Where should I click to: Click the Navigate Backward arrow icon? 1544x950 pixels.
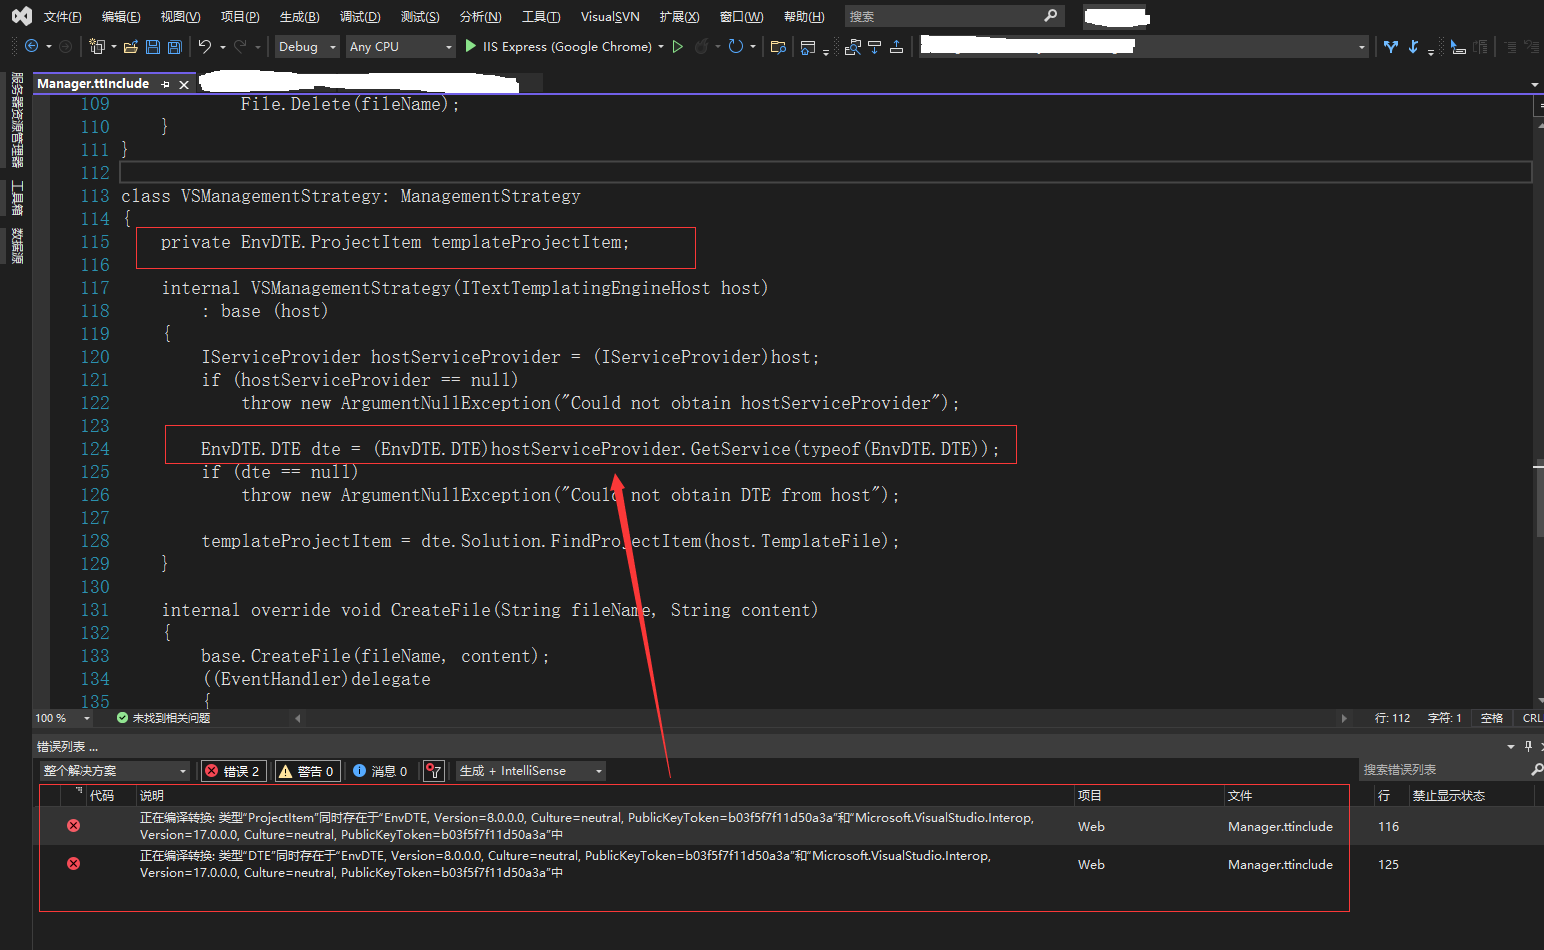tap(32, 46)
